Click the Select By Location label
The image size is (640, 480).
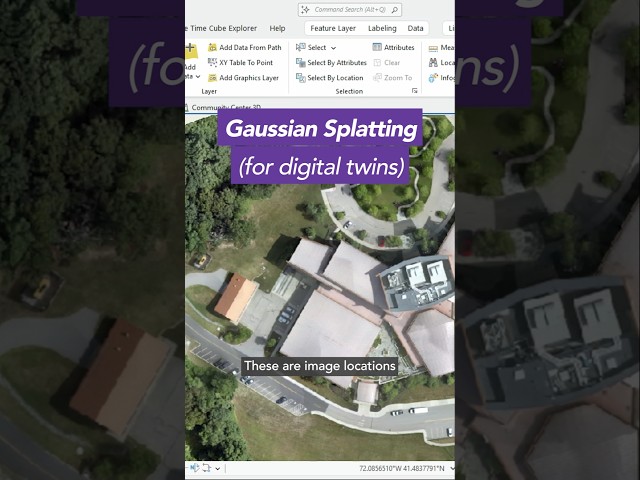tap(335, 78)
